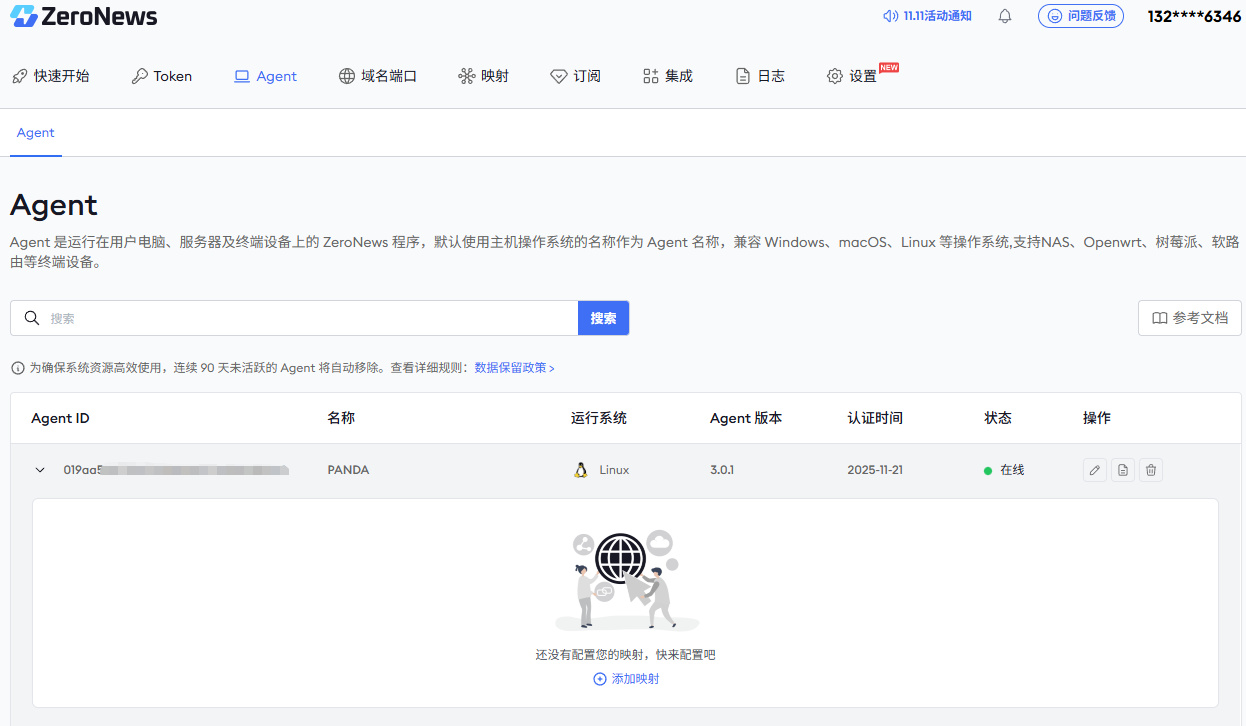Screen dimensions: 1246x726
Task: Select the Agent navigation item
Action: click(266, 76)
